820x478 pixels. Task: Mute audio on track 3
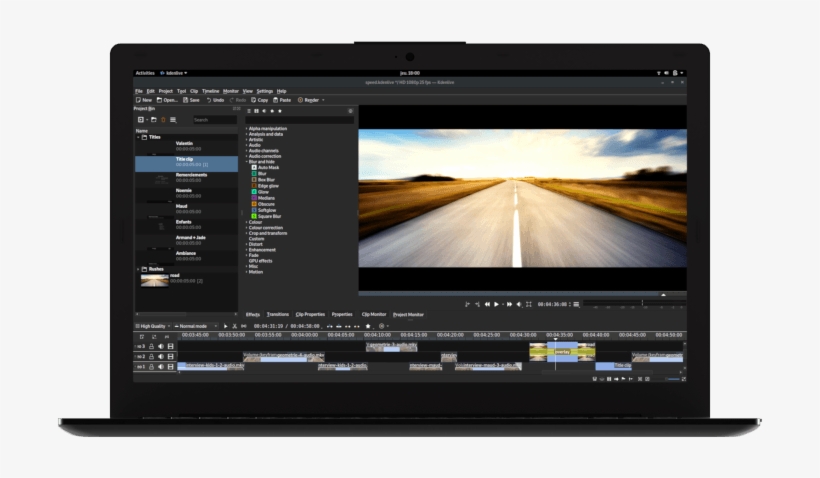161,347
